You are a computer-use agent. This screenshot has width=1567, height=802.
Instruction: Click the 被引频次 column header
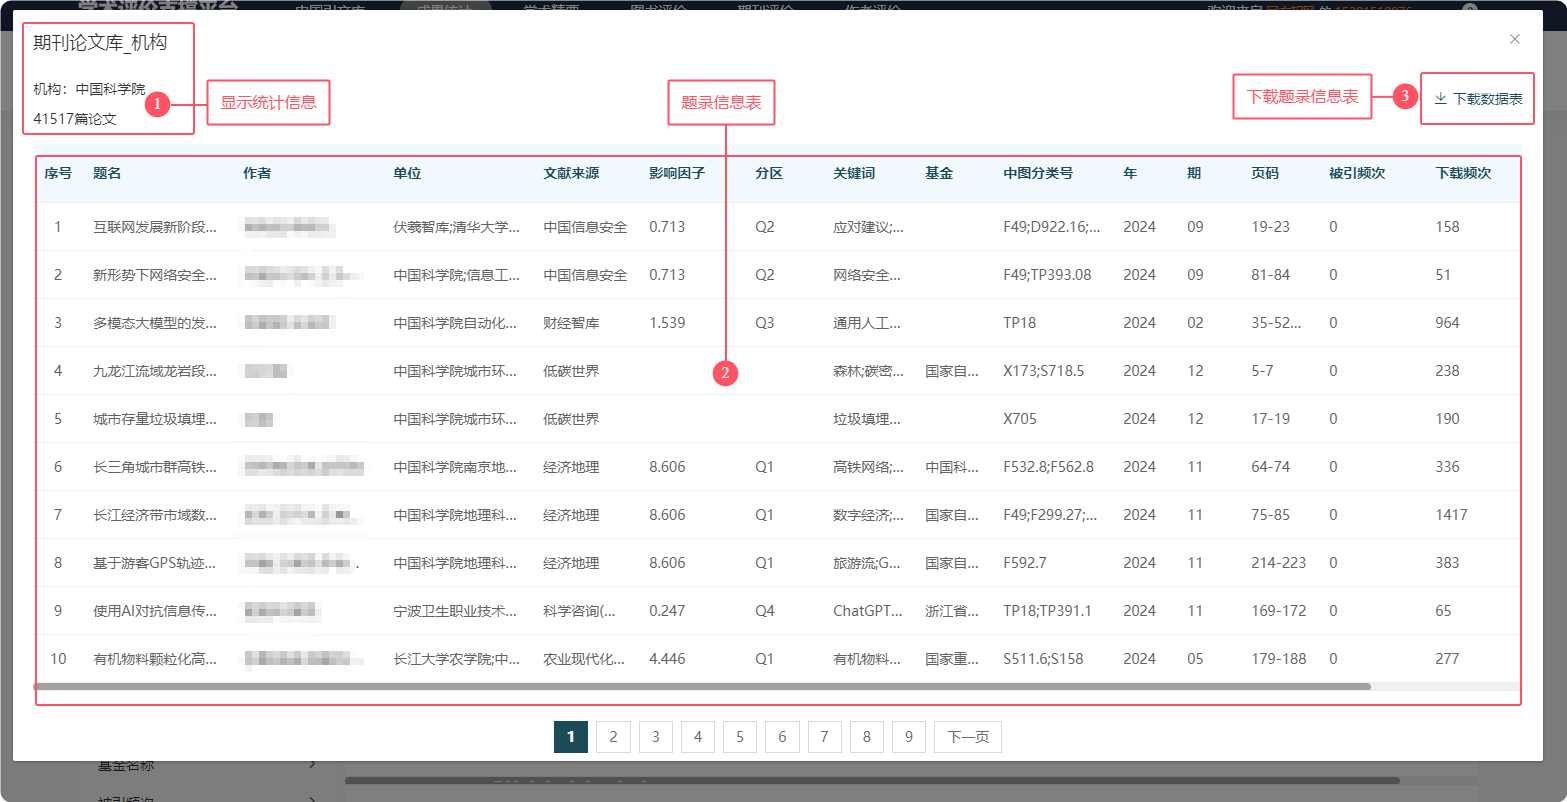click(1357, 173)
